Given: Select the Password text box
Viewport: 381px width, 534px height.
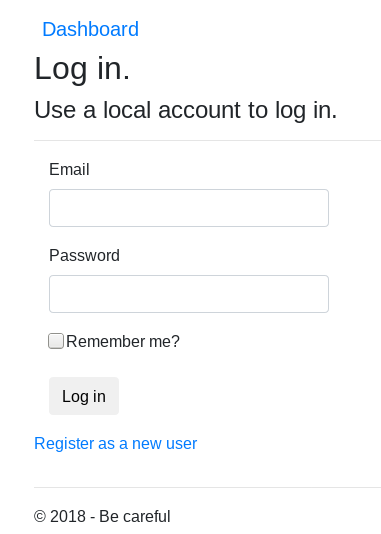Looking at the screenshot, I should click(x=189, y=294).
